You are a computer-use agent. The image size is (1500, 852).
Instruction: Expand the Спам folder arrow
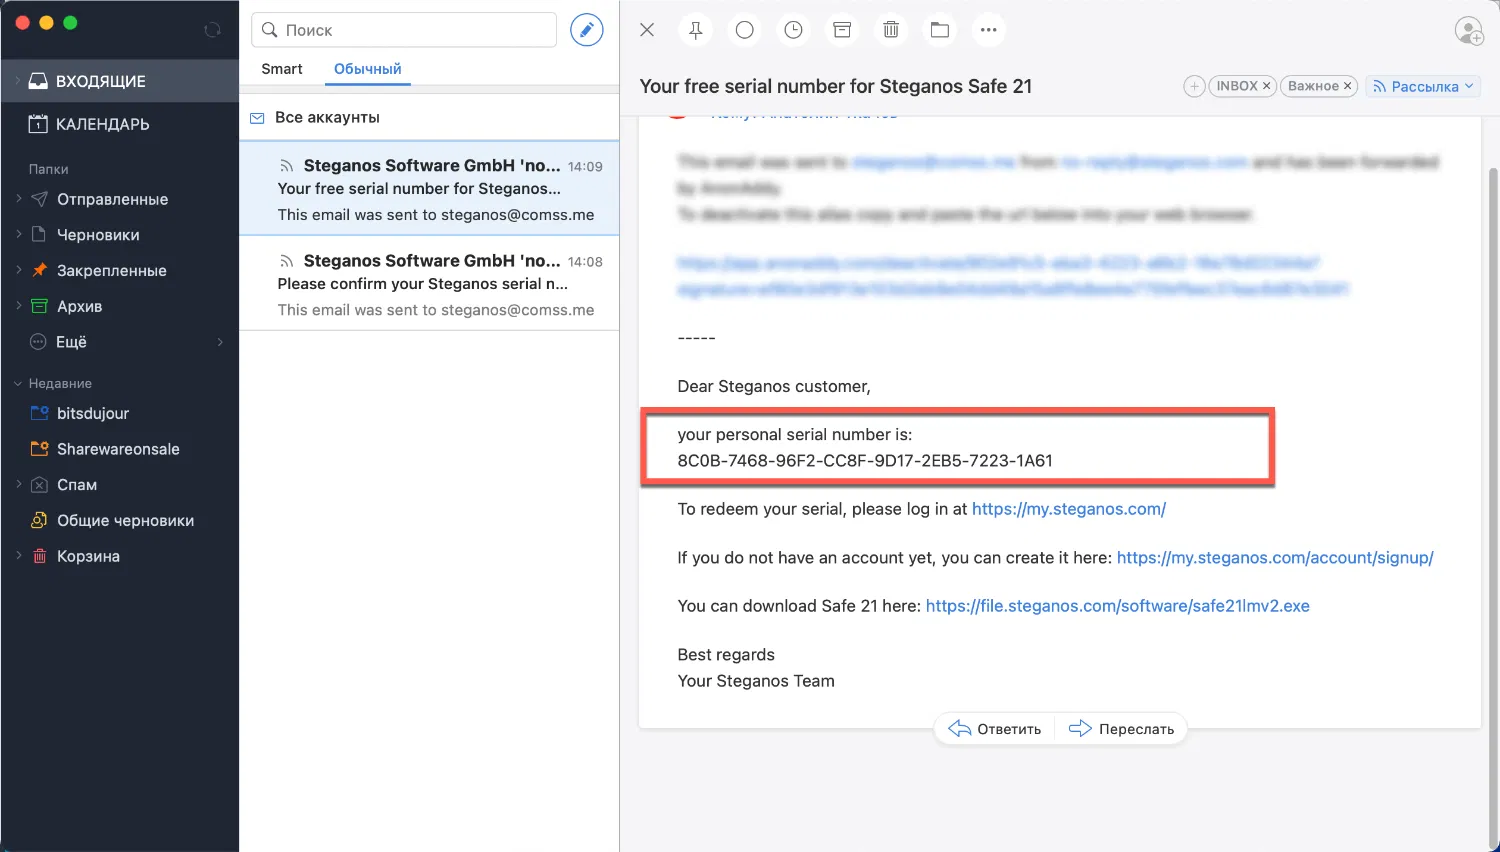click(x=18, y=485)
